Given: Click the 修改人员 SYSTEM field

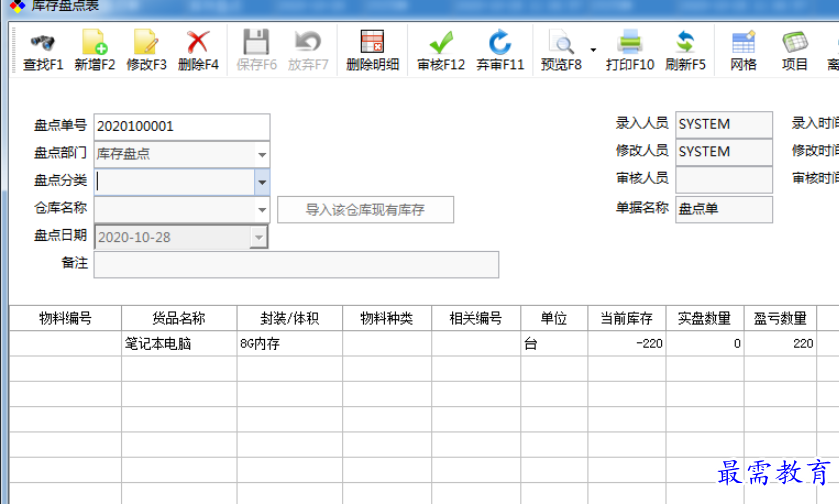Looking at the screenshot, I should pos(724,152).
